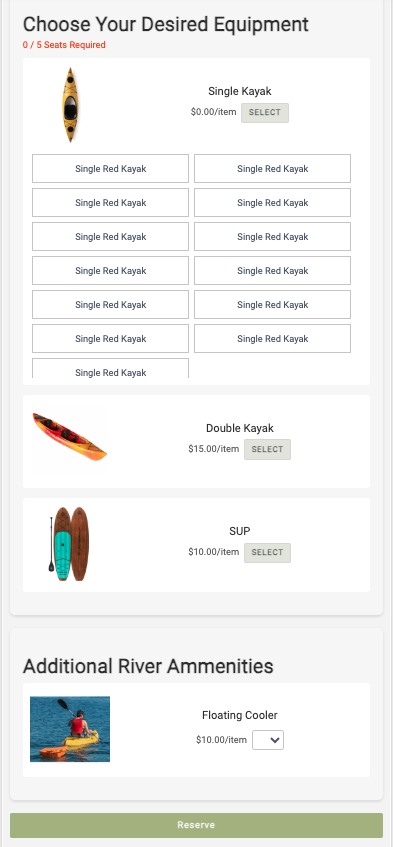Choose Select for the Double Kayak
393x847 pixels.
[x=267, y=449]
